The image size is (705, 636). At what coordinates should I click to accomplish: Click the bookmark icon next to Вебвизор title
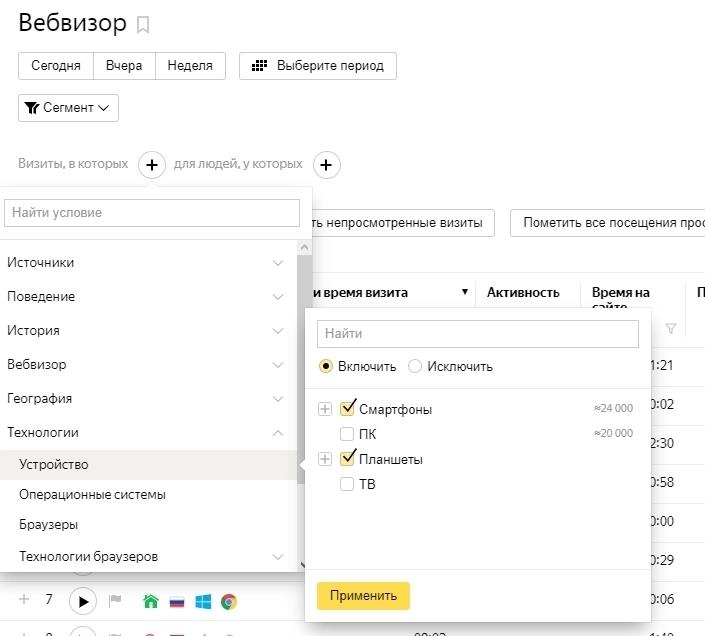pyautogui.click(x=144, y=24)
